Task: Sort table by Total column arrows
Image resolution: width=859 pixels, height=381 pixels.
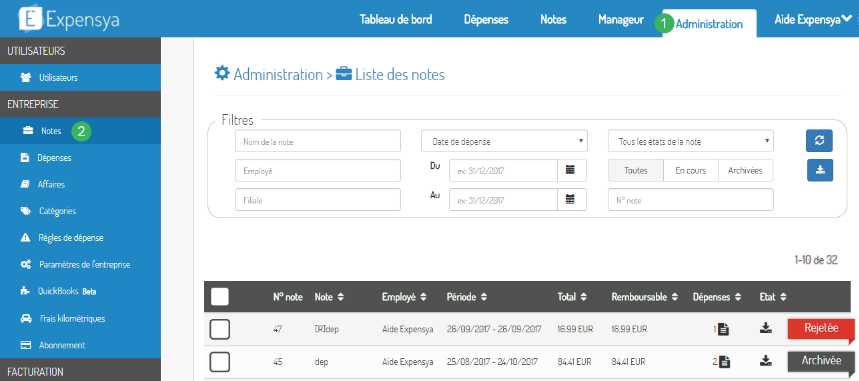Action: point(584,297)
